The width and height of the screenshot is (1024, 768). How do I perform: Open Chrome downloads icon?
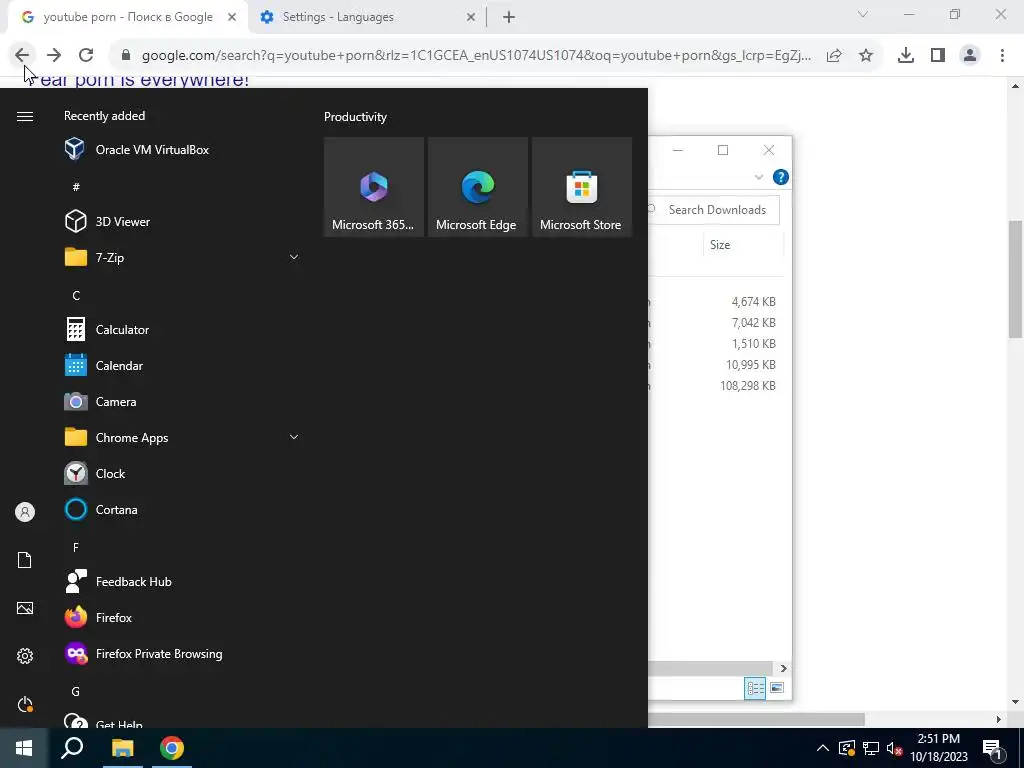tap(906, 56)
